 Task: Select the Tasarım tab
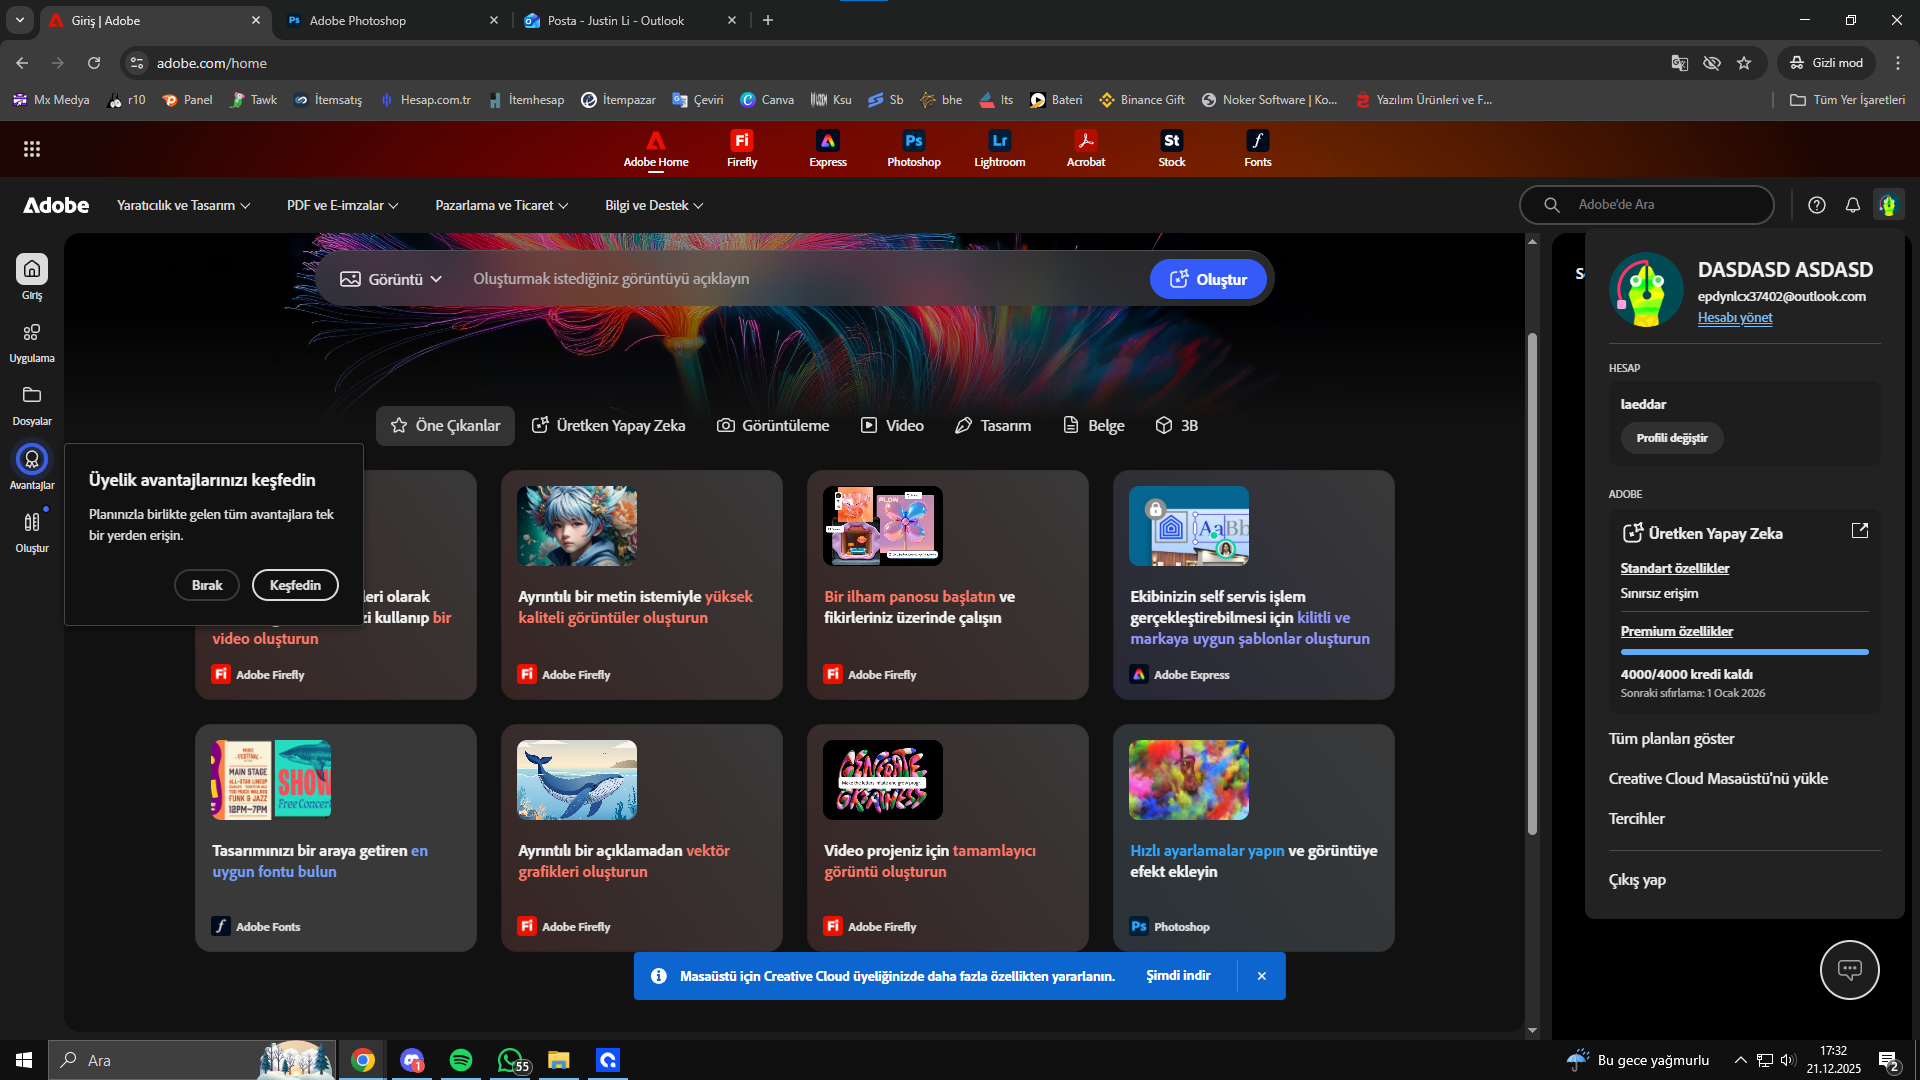point(993,426)
